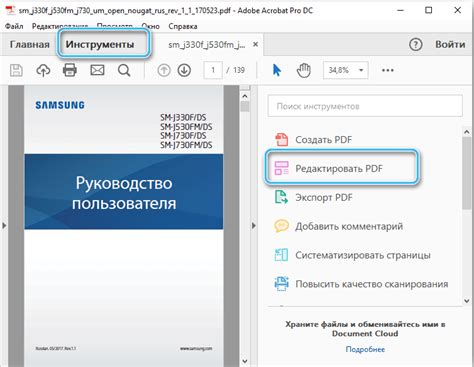Send file by email envelope icon

[97, 70]
